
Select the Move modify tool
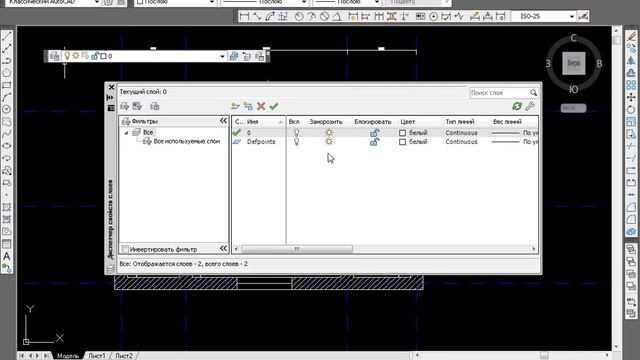(x=631, y=97)
